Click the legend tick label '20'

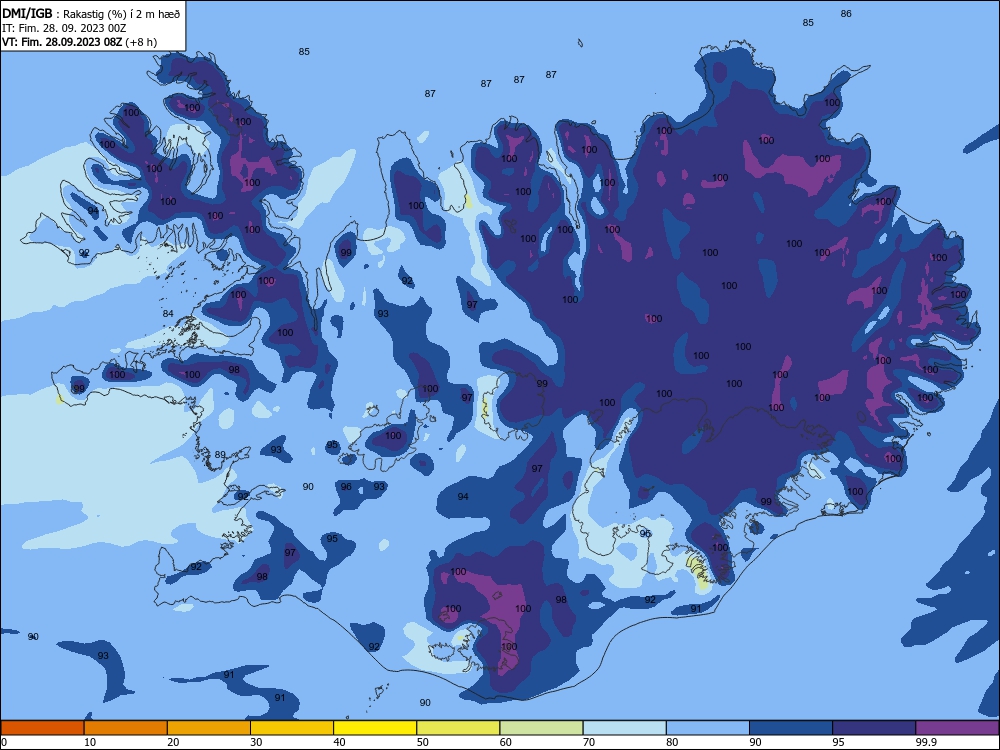click(173, 742)
